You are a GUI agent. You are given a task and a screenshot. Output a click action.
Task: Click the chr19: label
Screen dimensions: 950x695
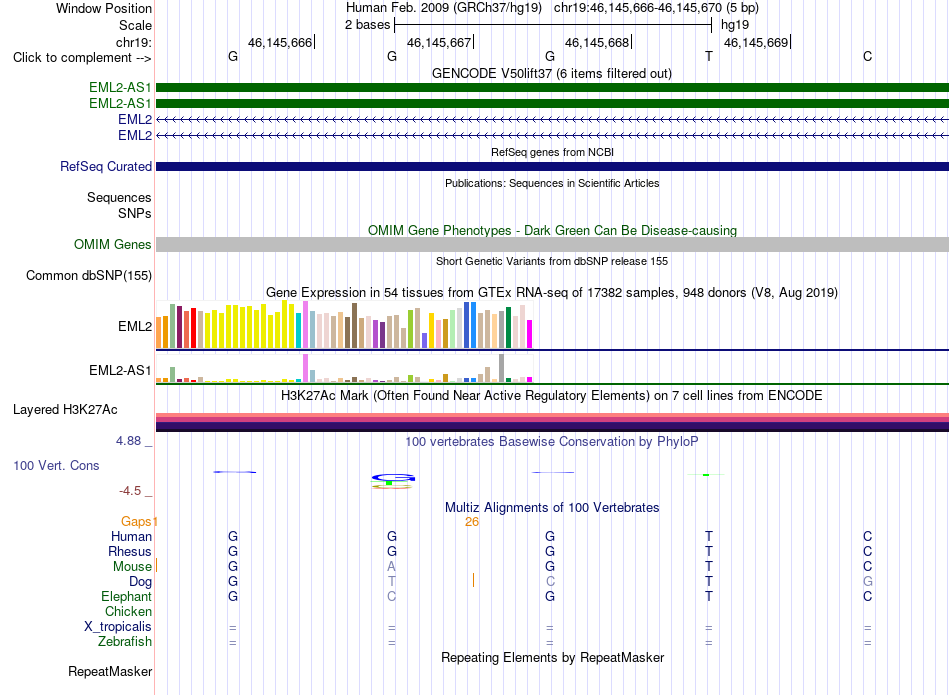coord(134,42)
